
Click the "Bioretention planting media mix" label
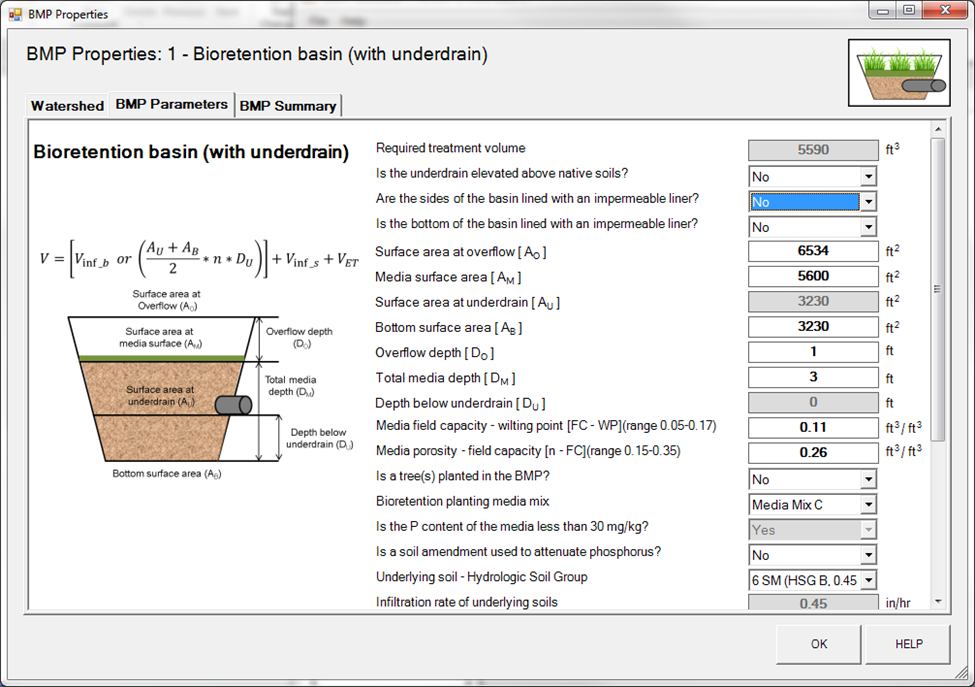463,501
